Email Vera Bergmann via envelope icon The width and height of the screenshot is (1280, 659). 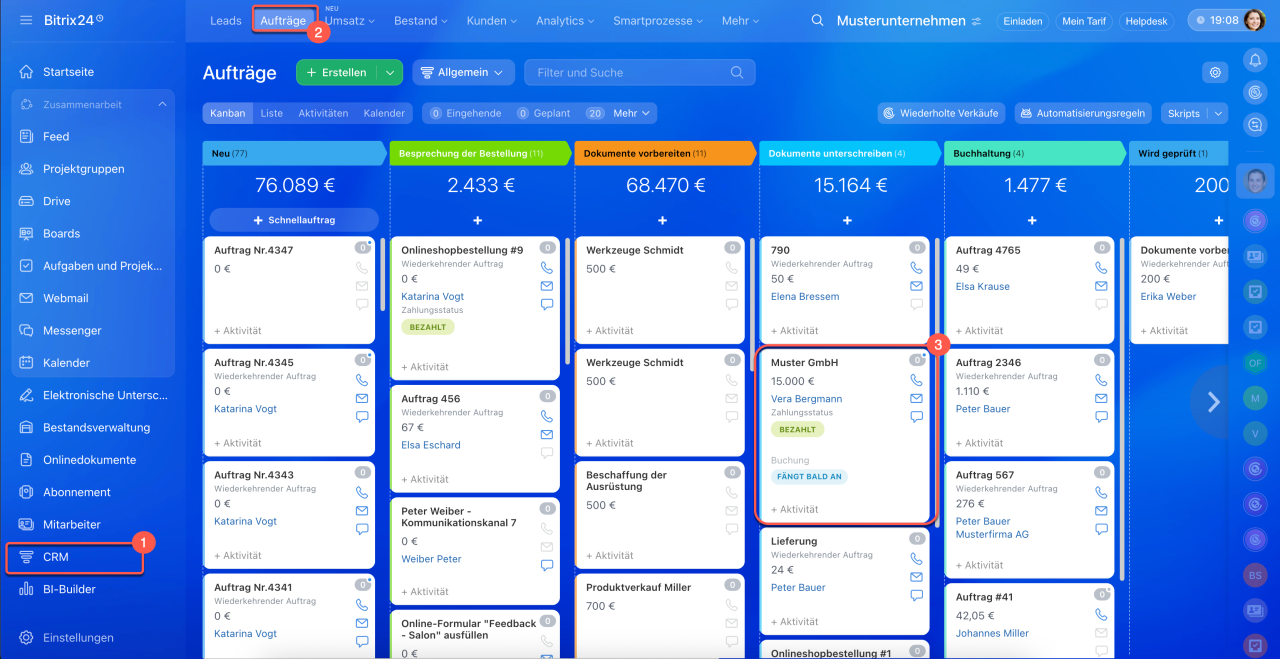(x=916, y=398)
